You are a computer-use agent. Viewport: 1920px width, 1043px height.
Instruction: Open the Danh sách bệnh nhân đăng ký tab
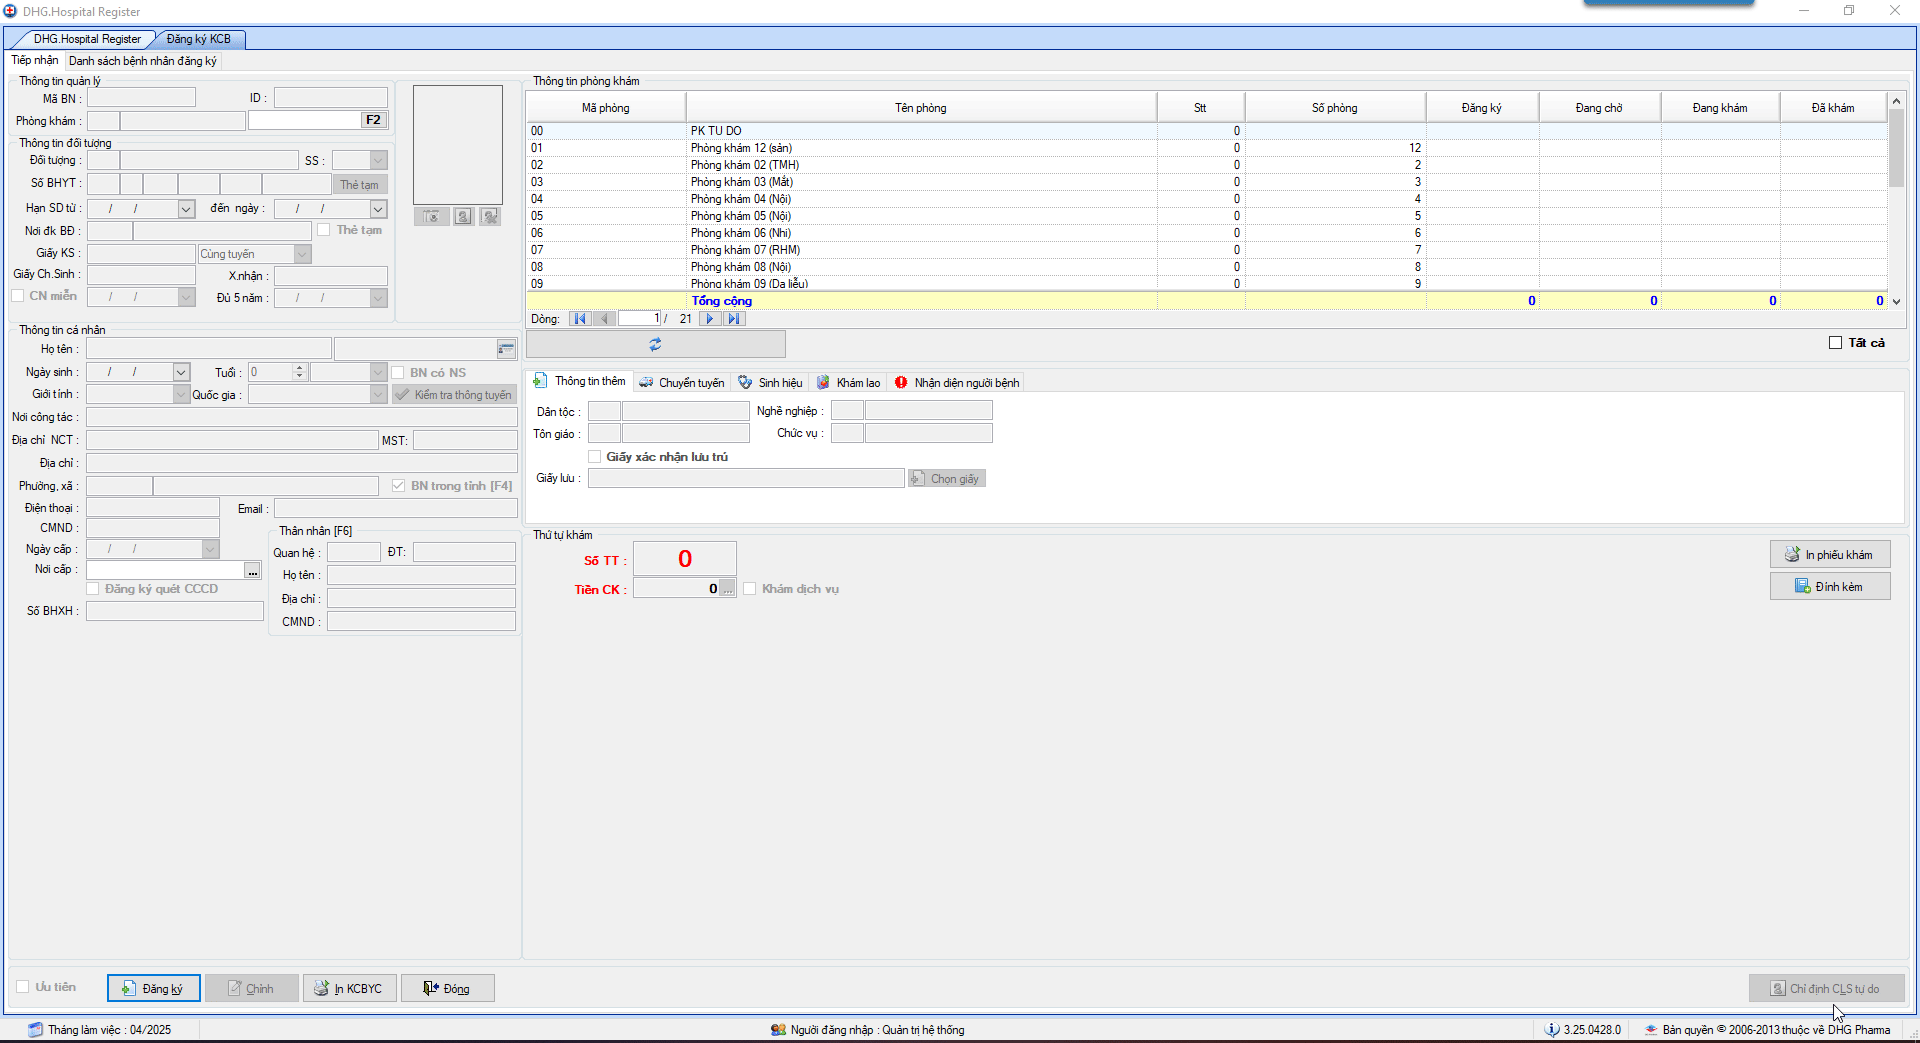(143, 61)
